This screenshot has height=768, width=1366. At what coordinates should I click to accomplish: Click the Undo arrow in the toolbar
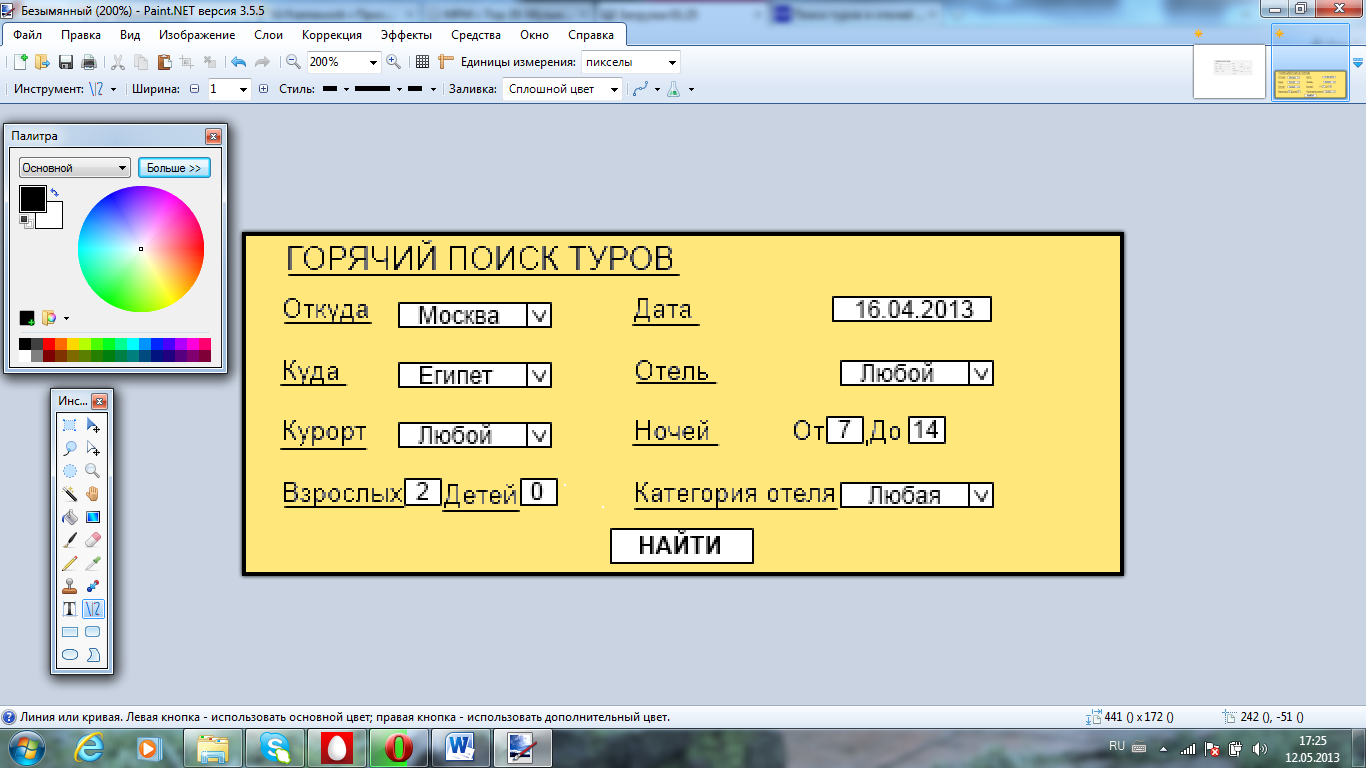coord(238,62)
